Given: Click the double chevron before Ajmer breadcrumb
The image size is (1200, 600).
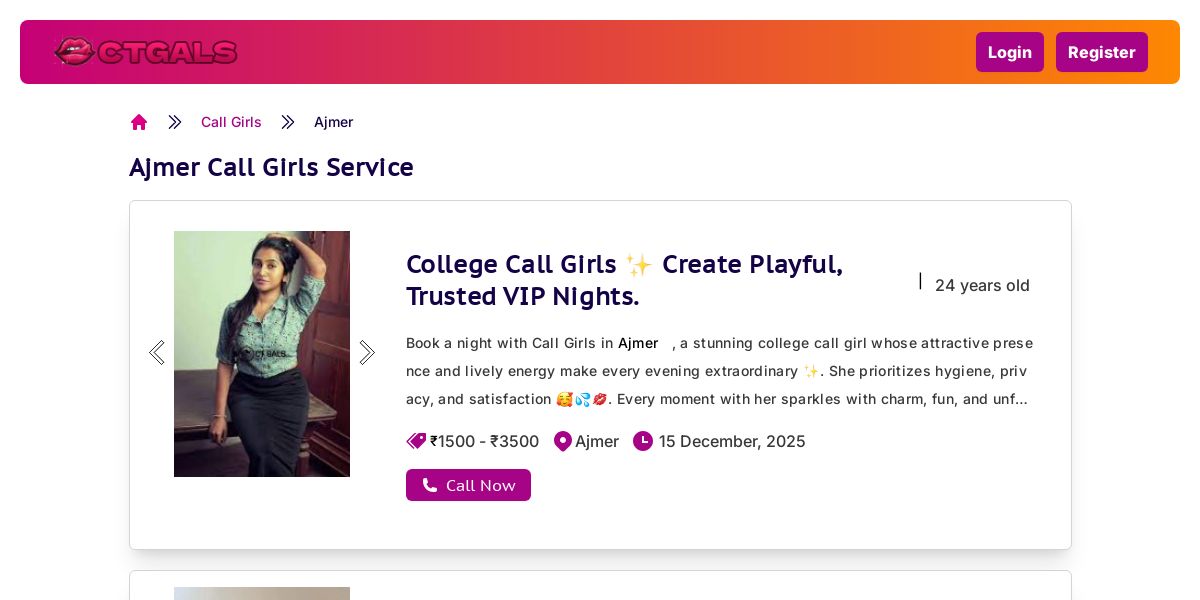Looking at the screenshot, I should [x=288, y=122].
